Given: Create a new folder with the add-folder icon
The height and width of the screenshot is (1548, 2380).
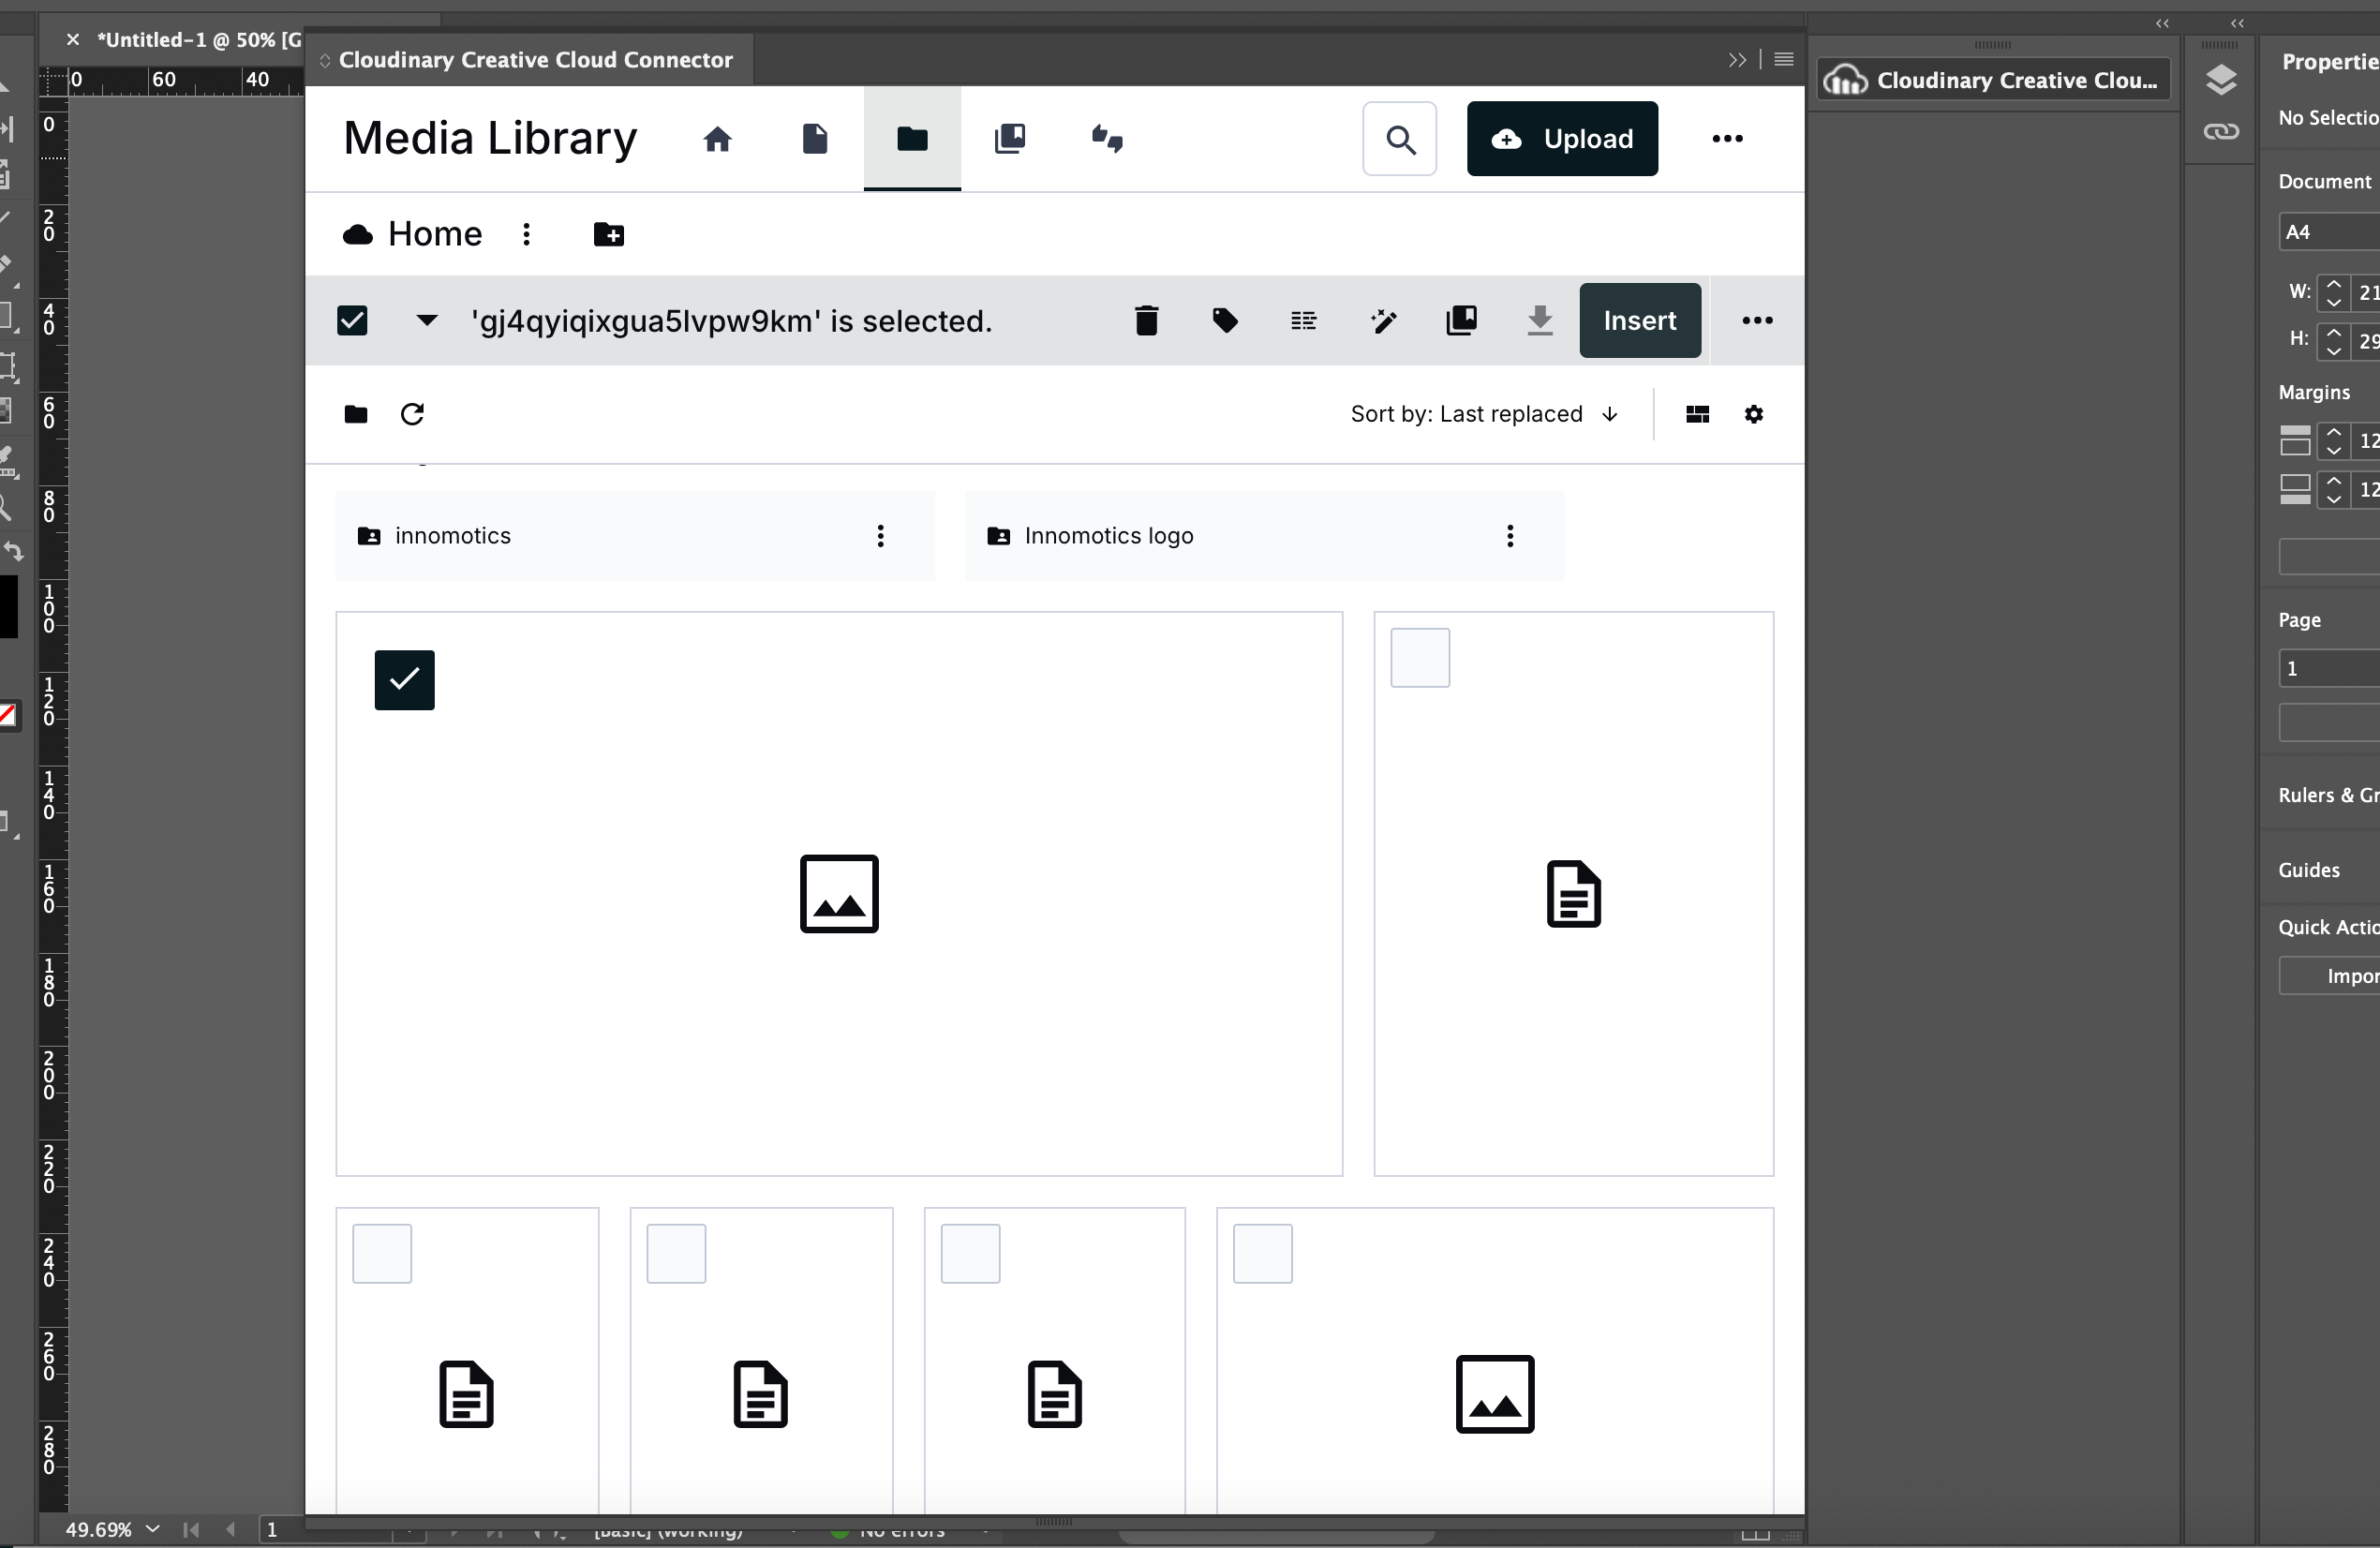Looking at the screenshot, I should tap(608, 234).
